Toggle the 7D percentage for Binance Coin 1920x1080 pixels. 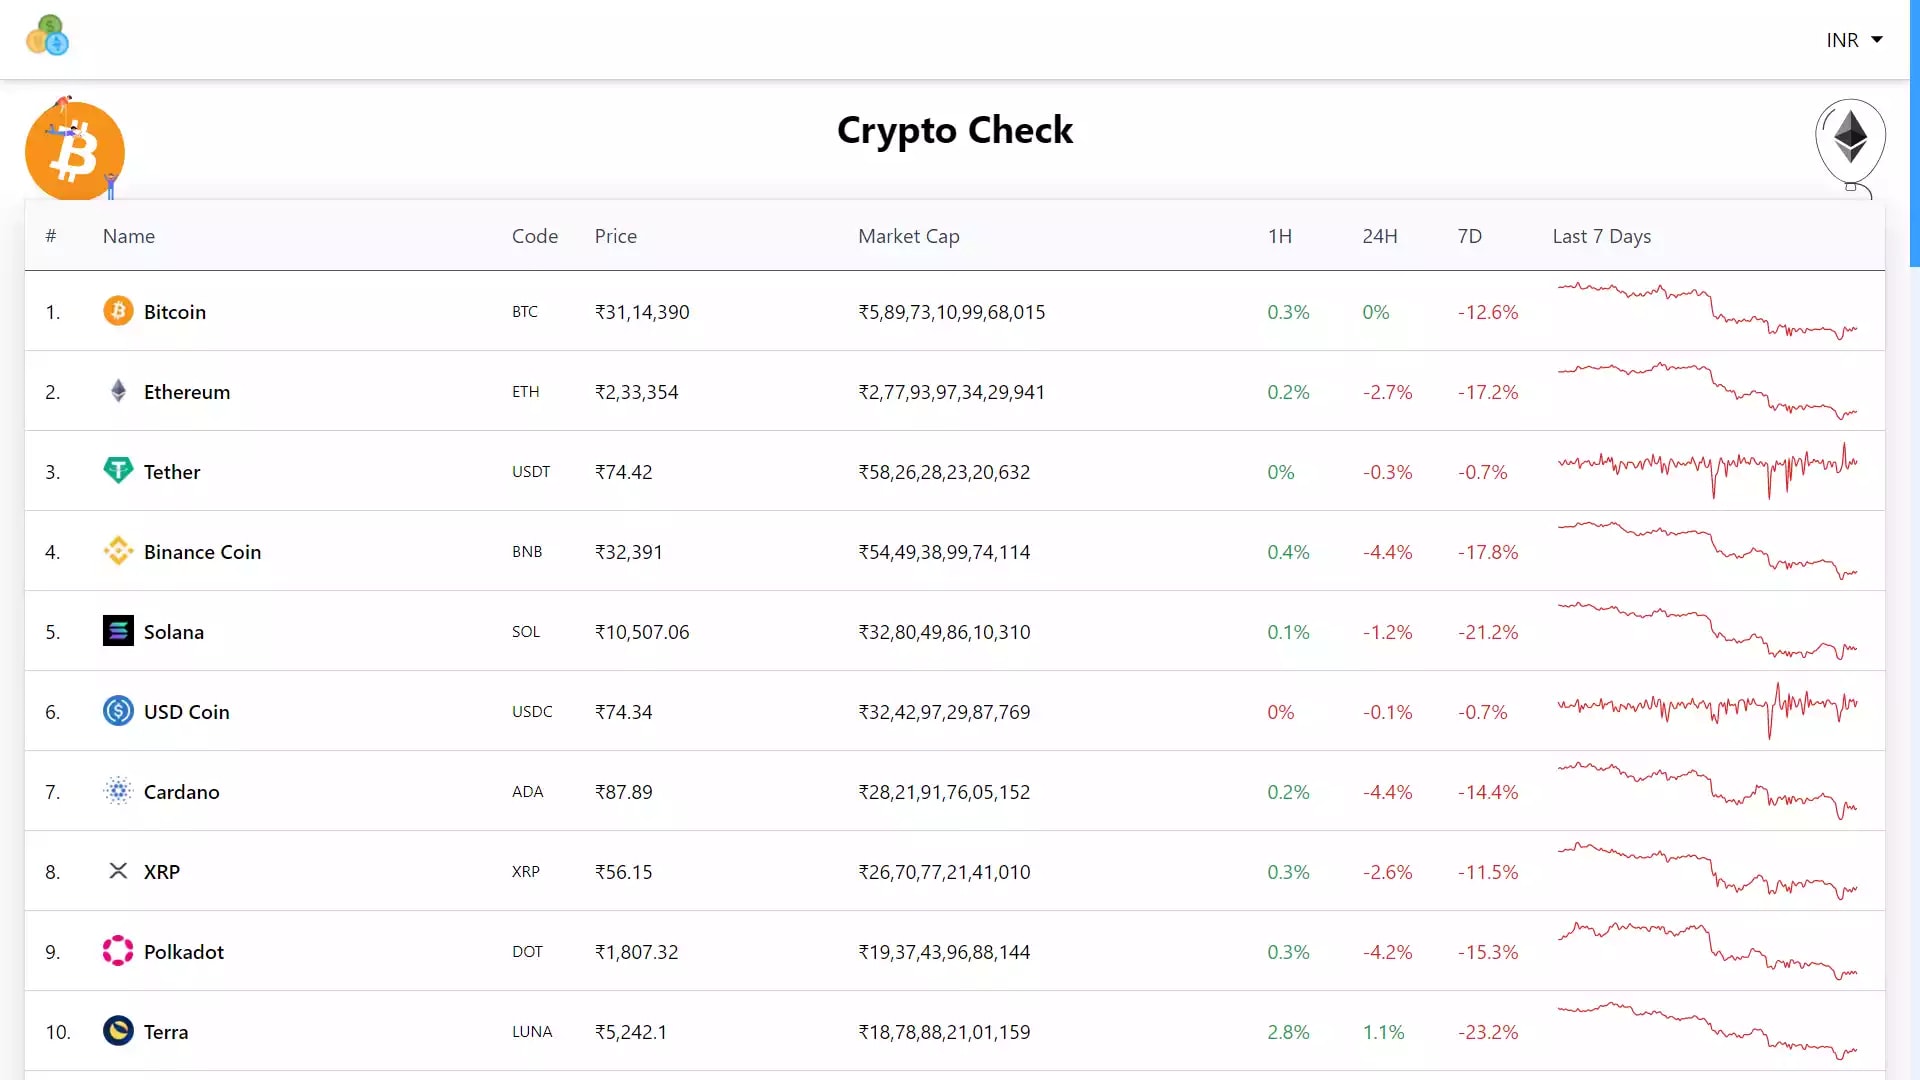coord(1487,551)
